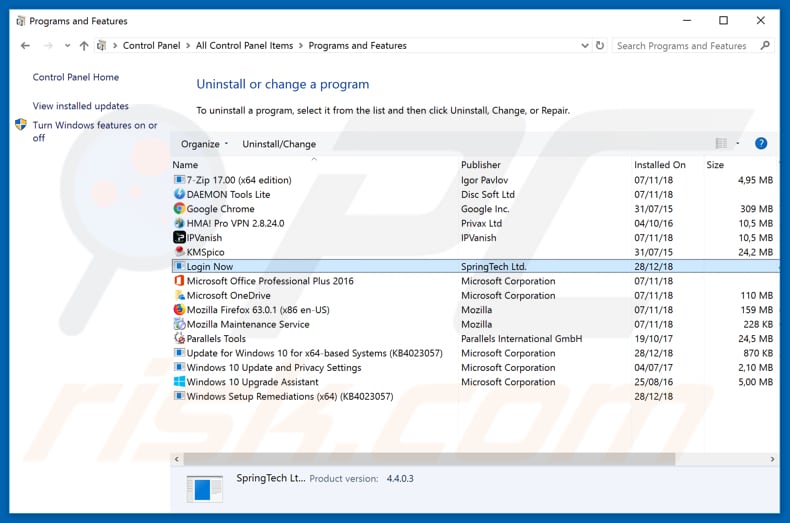The height and width of the screenshot is (523, 790).
Task: Expand the address bar history dropdown
Action: pyautogui.click(x=584, y=45)
